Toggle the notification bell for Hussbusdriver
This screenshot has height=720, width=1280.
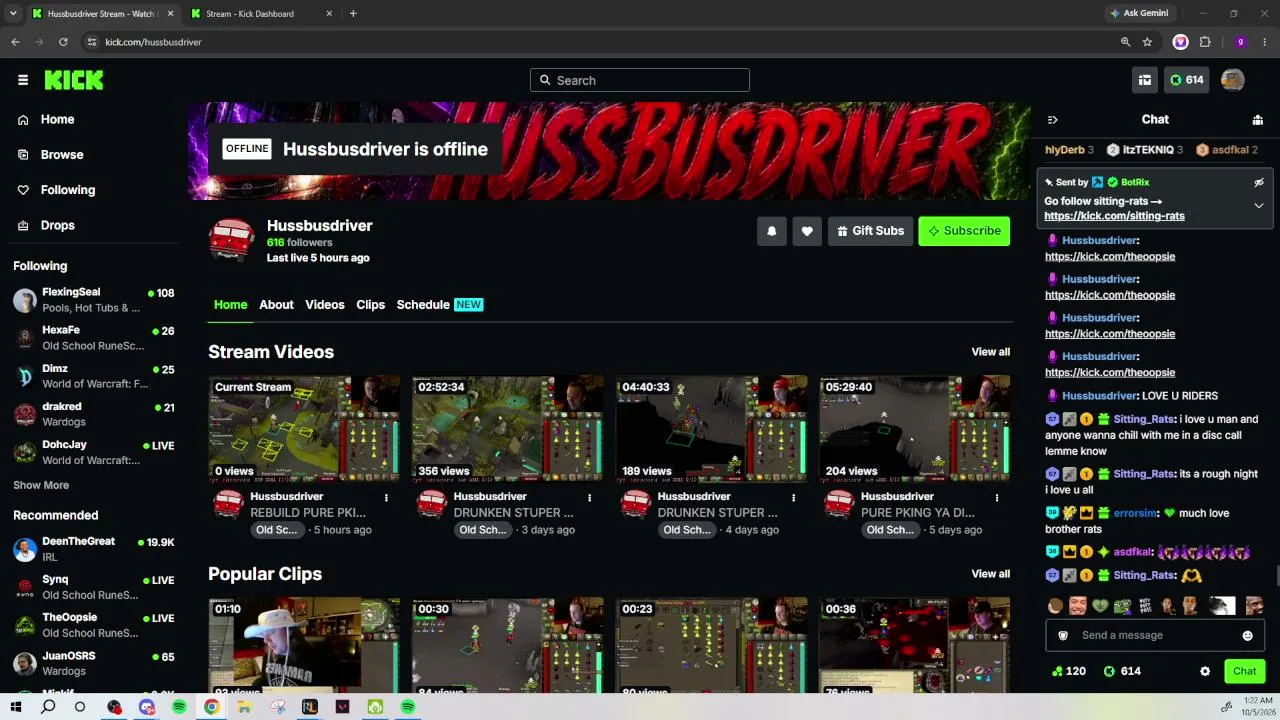tap(772, 231)
